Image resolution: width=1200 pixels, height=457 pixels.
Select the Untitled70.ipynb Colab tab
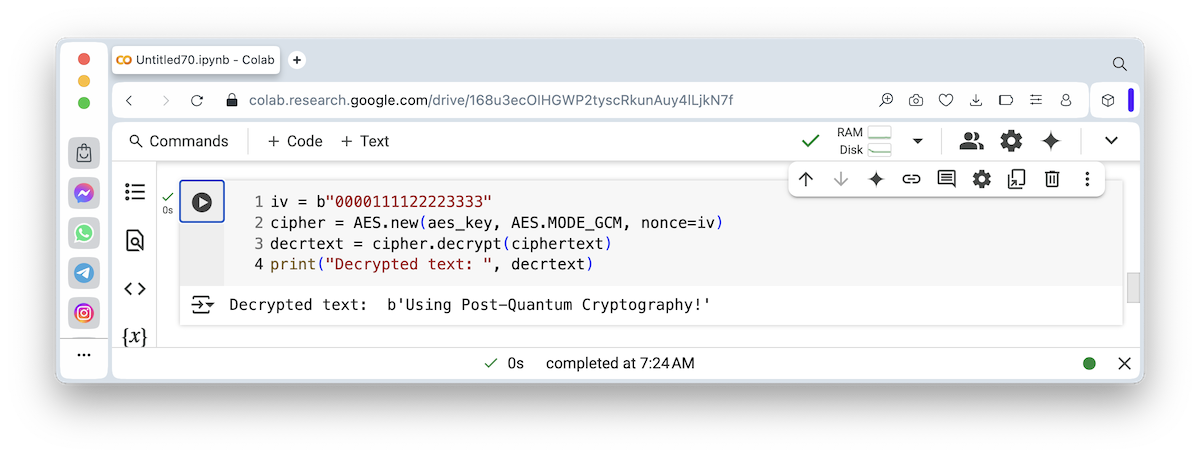pyautogui.click(x=197, y=60)
